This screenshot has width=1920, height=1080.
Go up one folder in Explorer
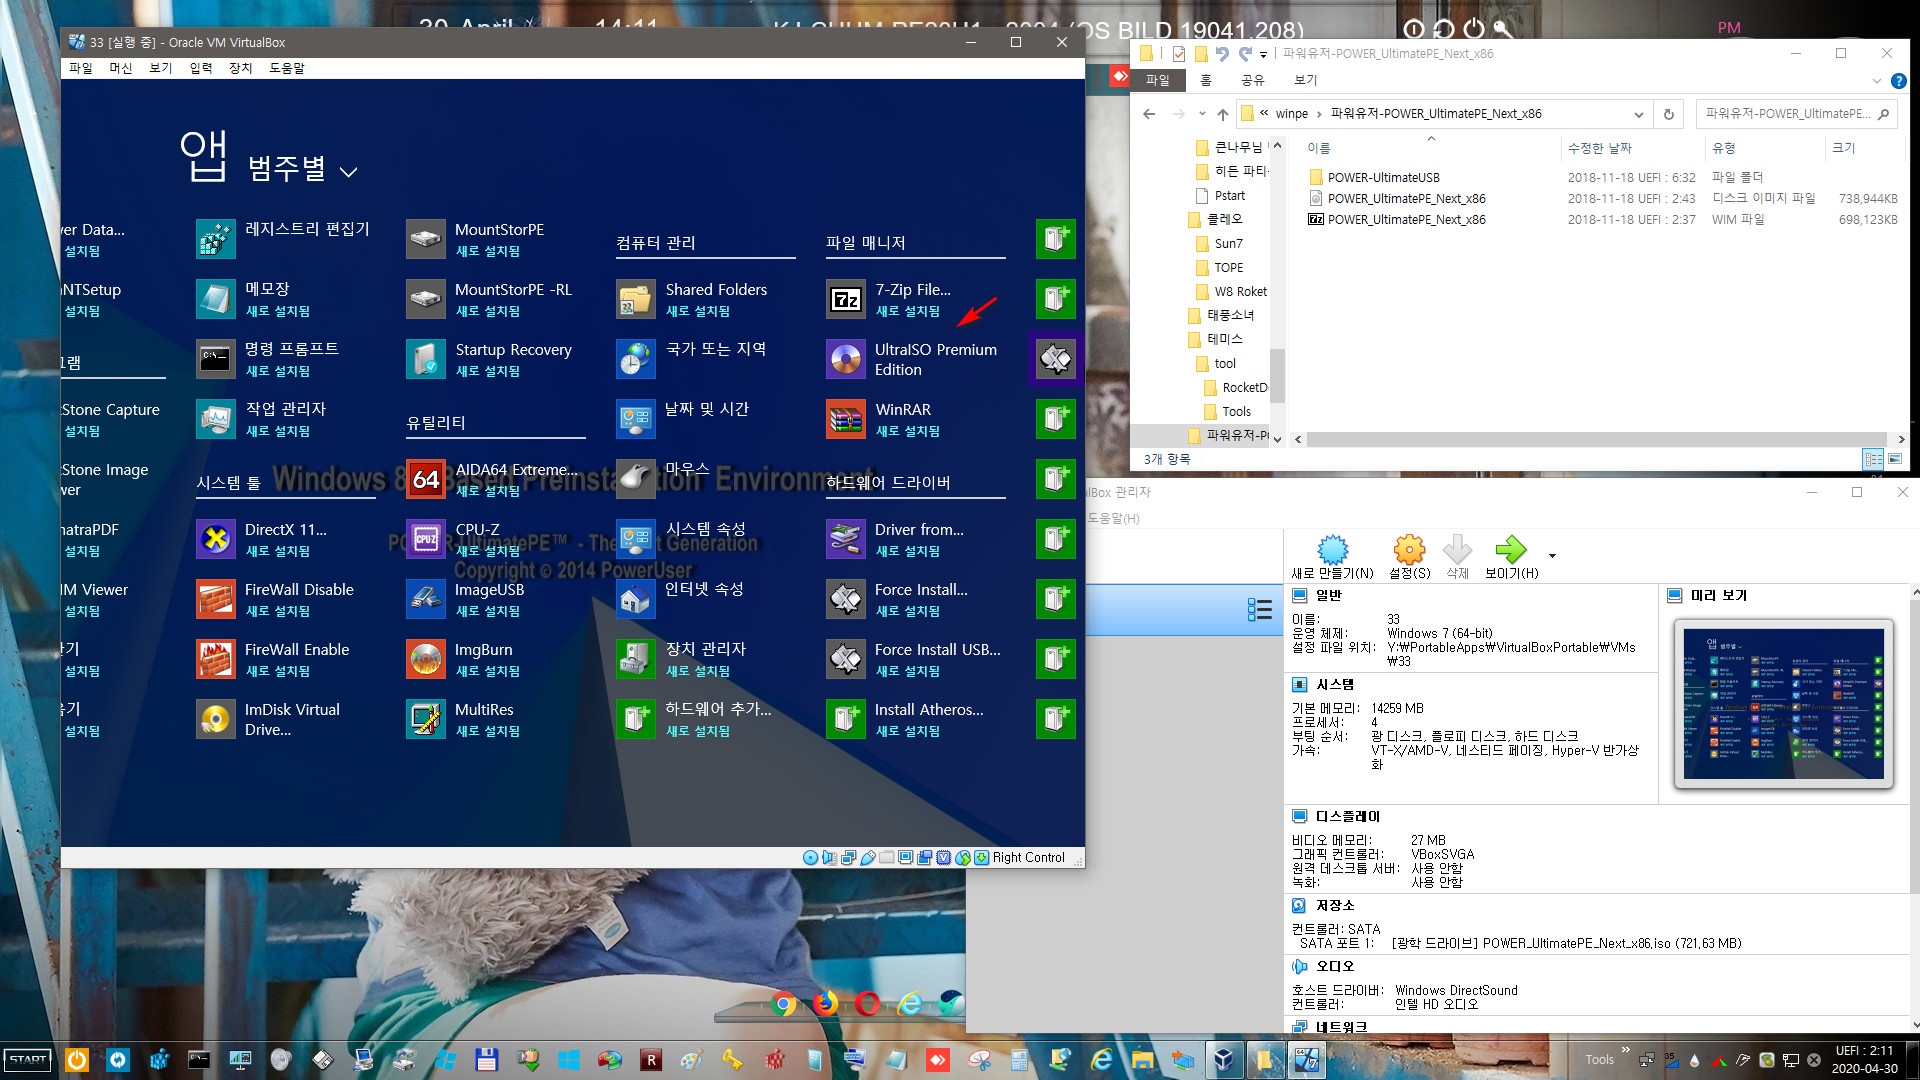(1223, 114)
